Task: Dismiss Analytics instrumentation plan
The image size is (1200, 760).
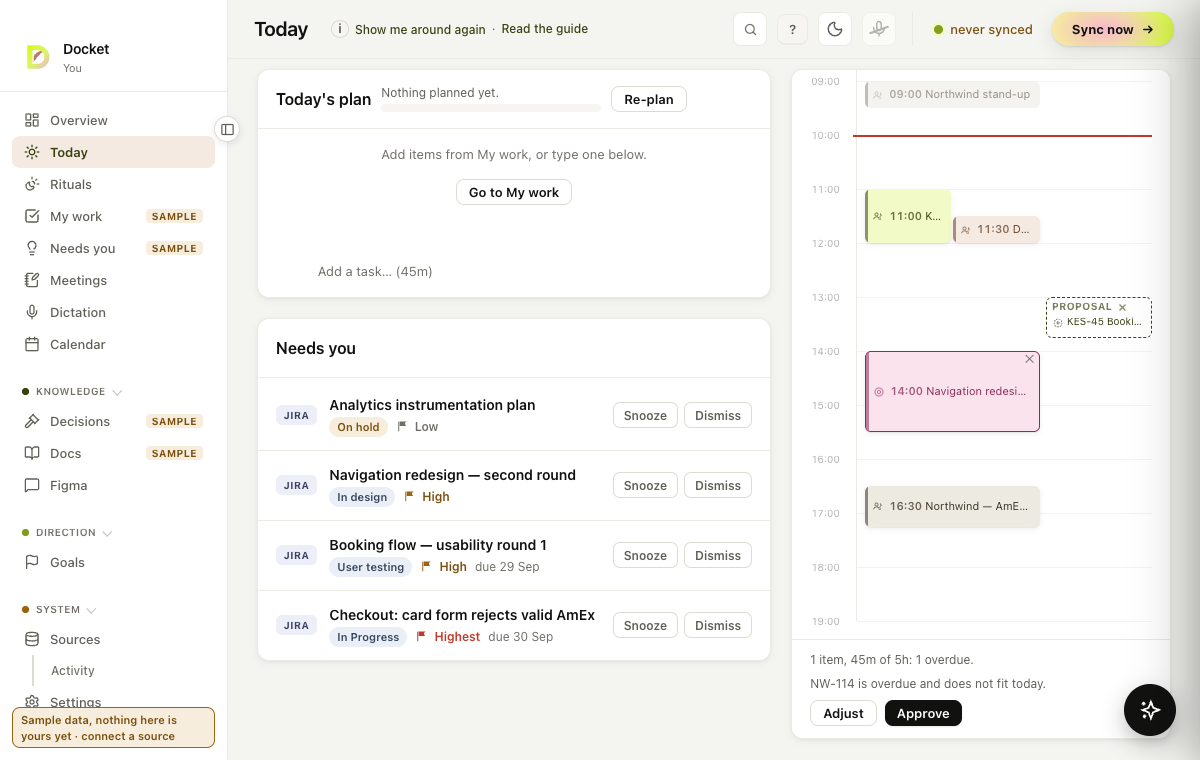Action: coord(718,415)
